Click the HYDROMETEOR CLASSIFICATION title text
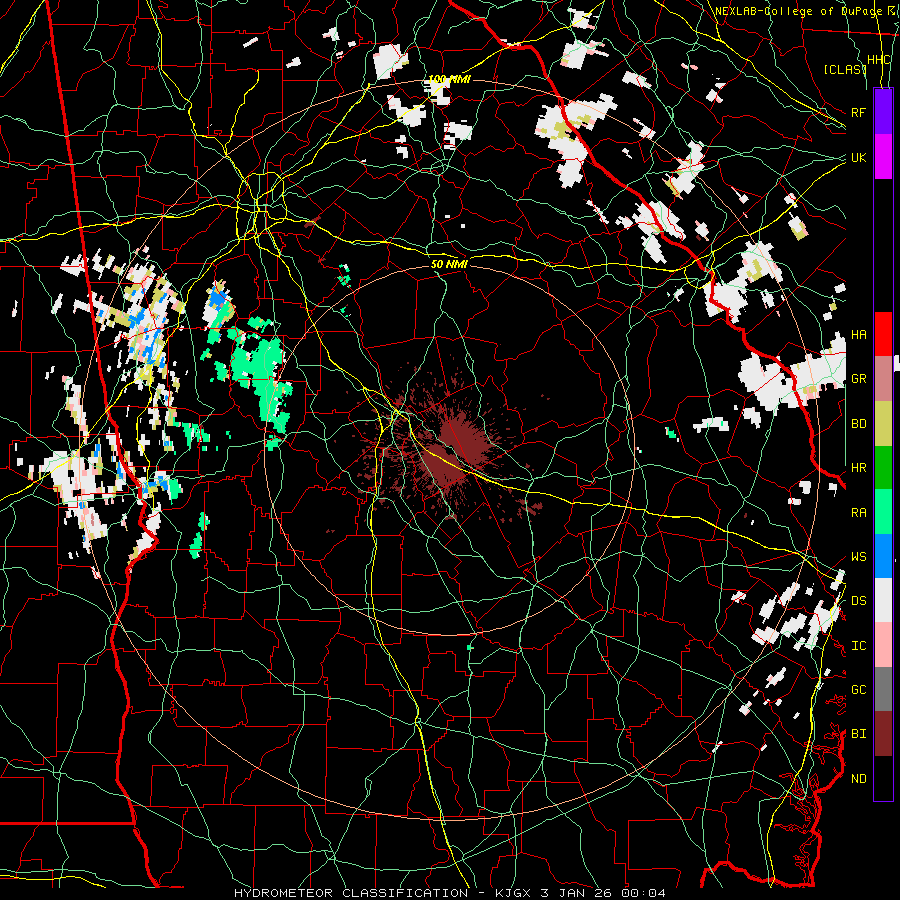900x900 pixels. (350, 893)
